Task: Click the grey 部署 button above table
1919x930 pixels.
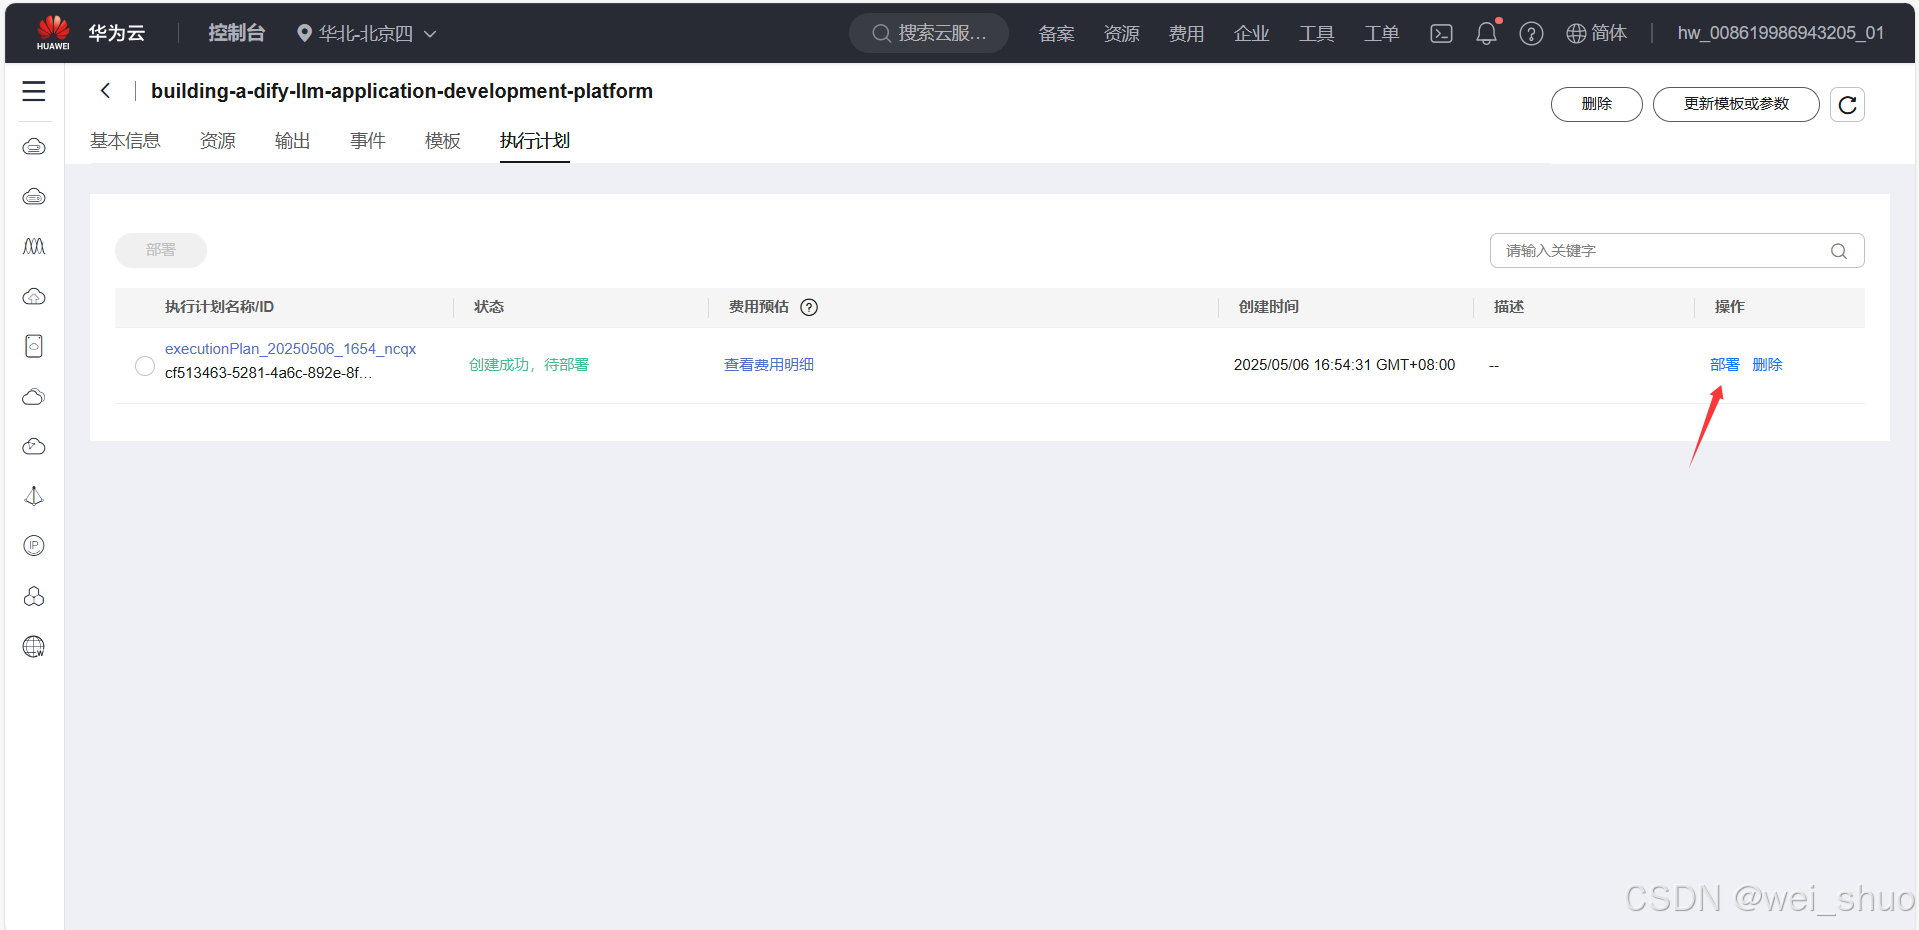Action: click(x=161, y=250)
